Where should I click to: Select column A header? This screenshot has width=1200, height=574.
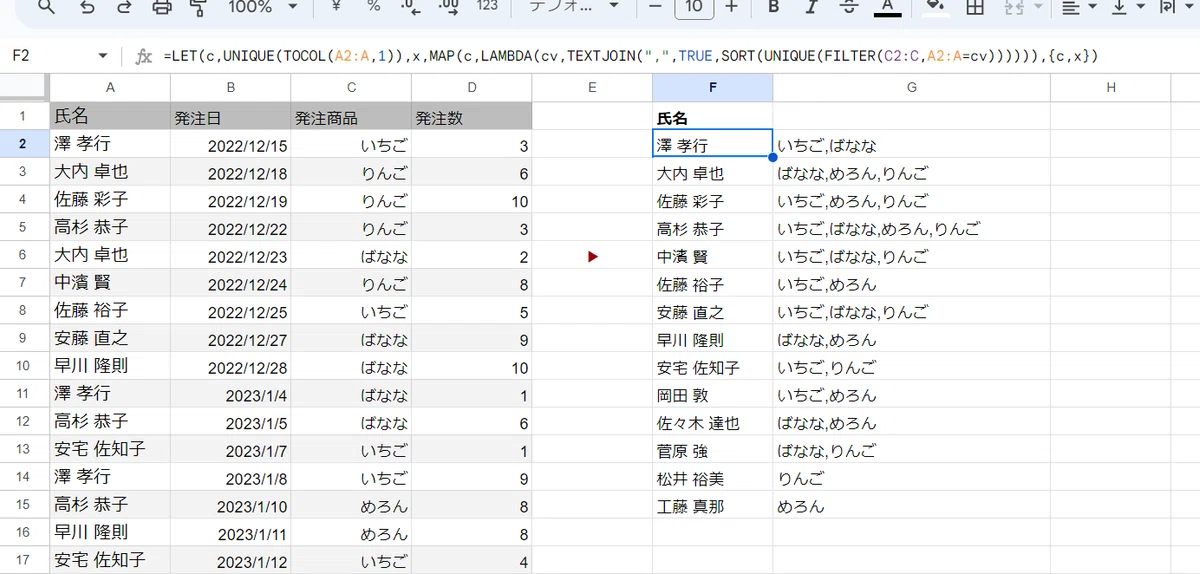110,87
